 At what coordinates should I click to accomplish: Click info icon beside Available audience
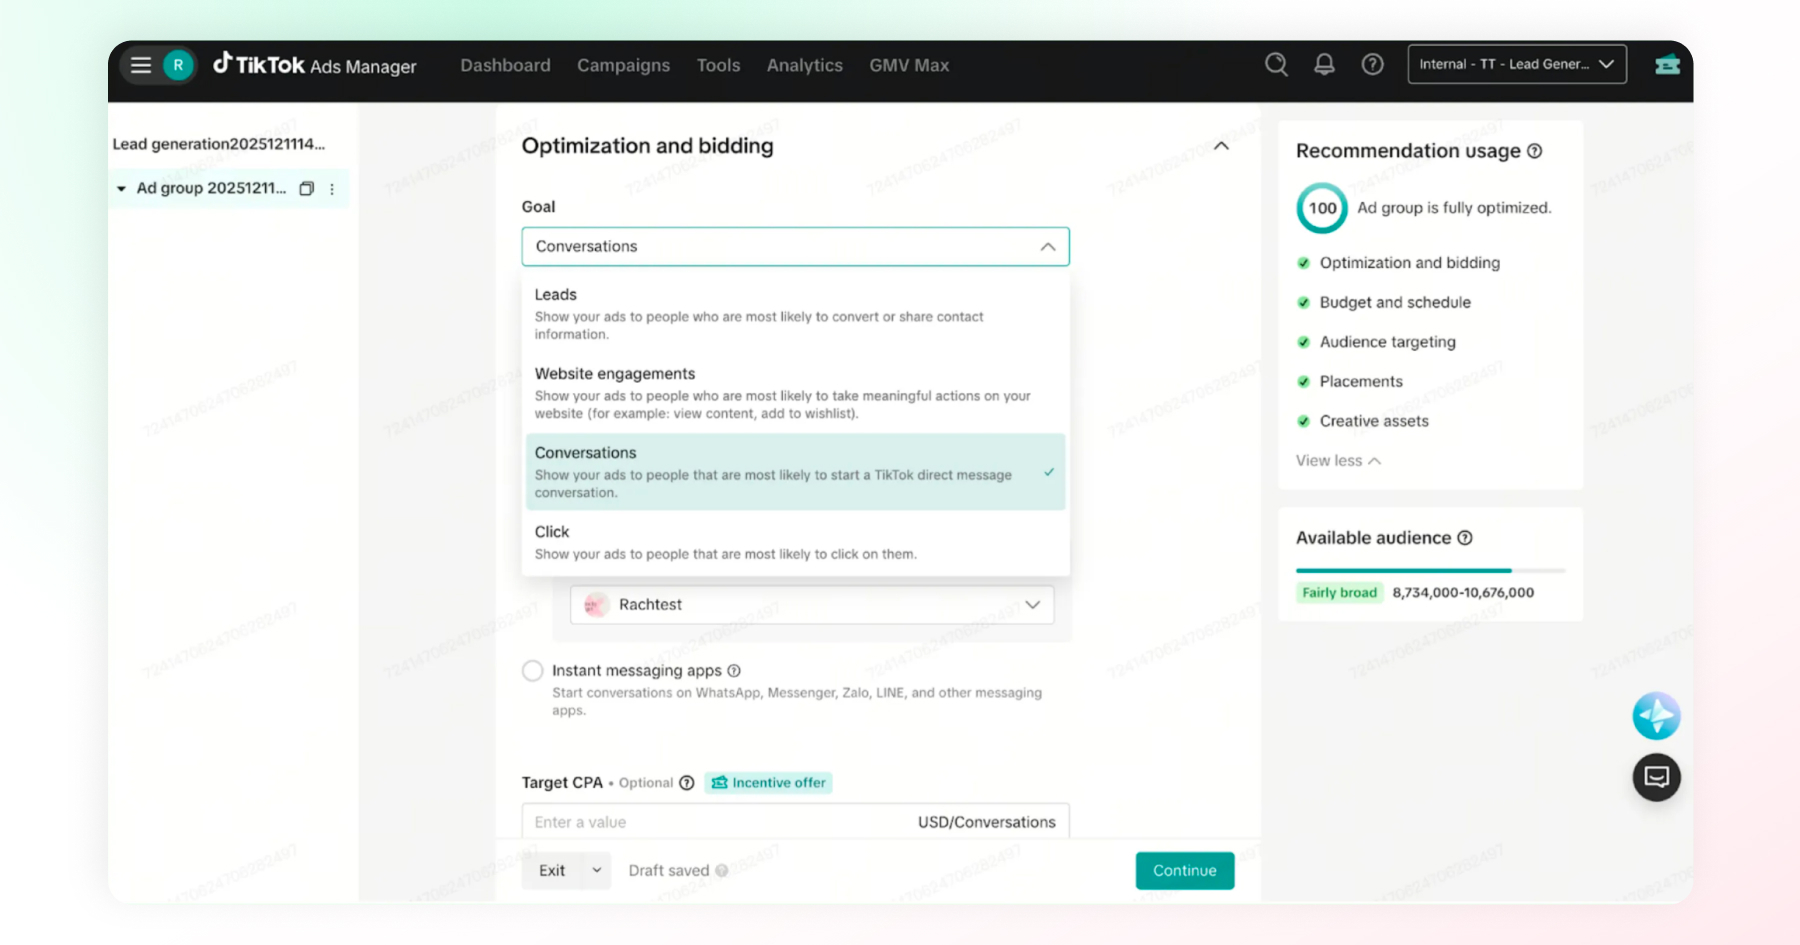(x=1465, y=538)
